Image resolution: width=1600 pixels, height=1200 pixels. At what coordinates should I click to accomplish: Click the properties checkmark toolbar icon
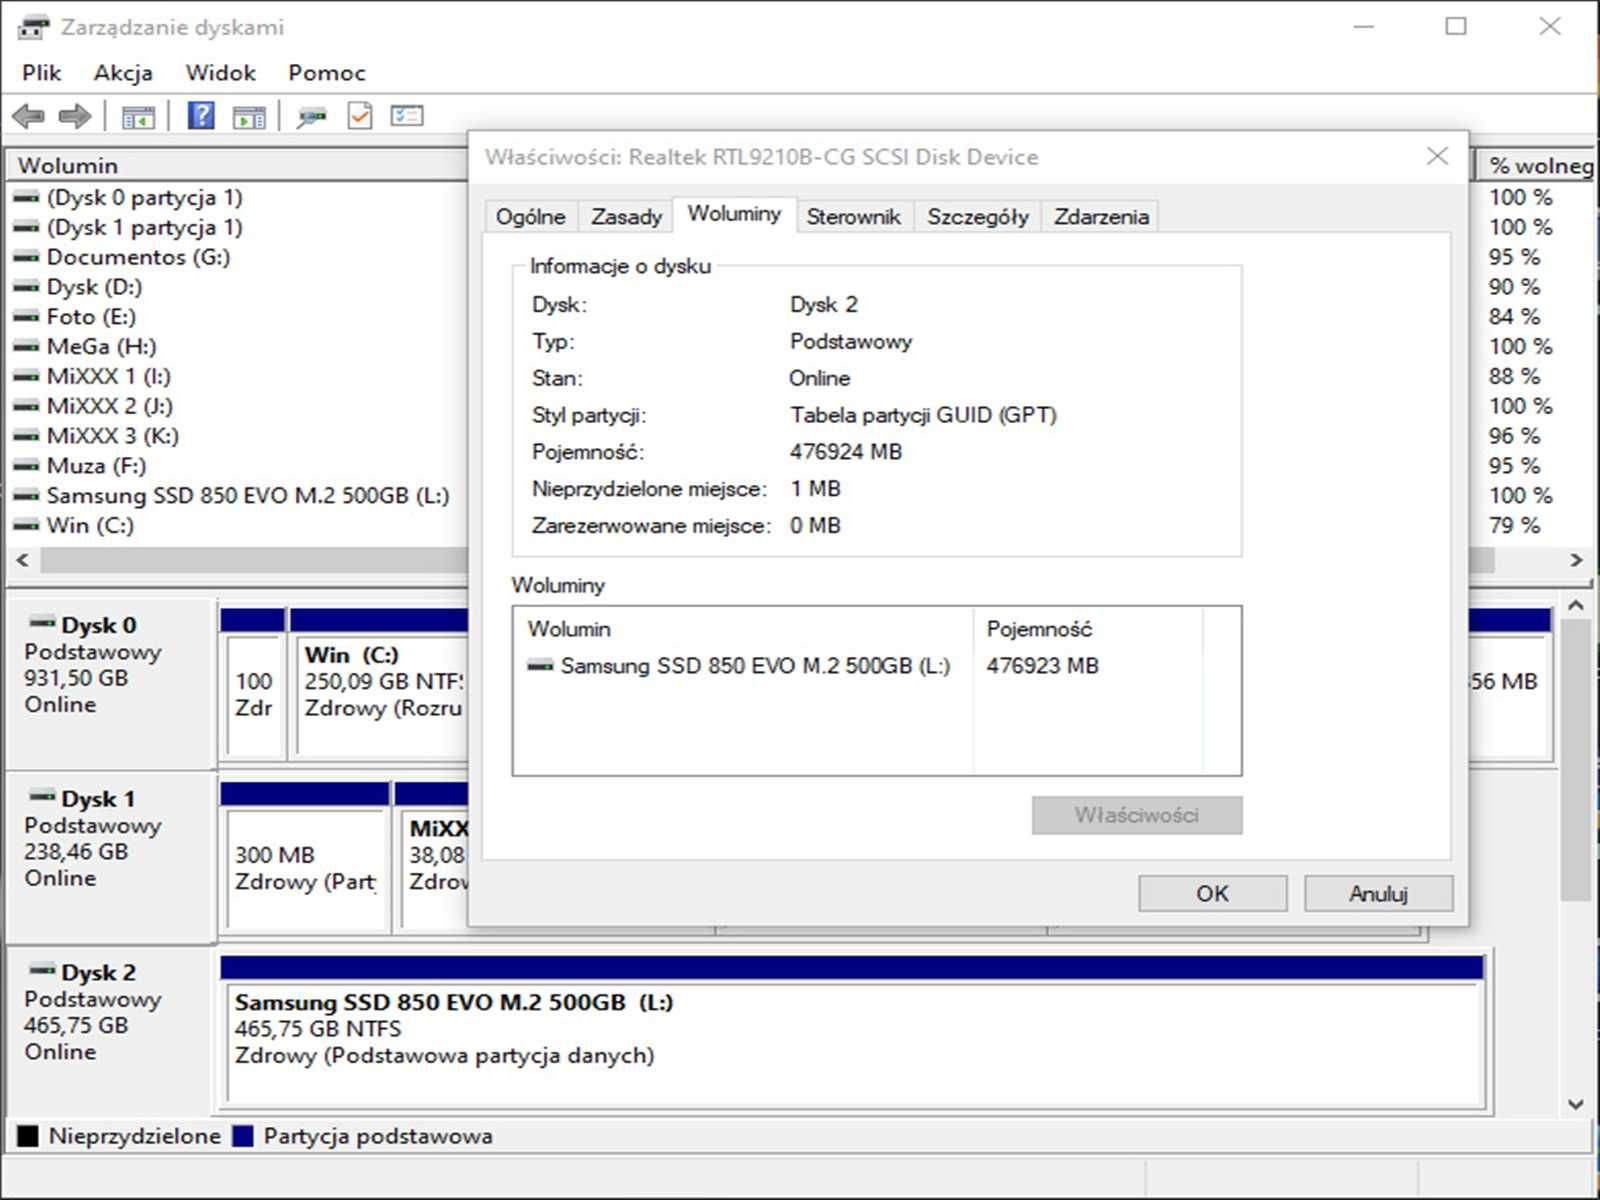pyautogui.click(x=360, y=116)
